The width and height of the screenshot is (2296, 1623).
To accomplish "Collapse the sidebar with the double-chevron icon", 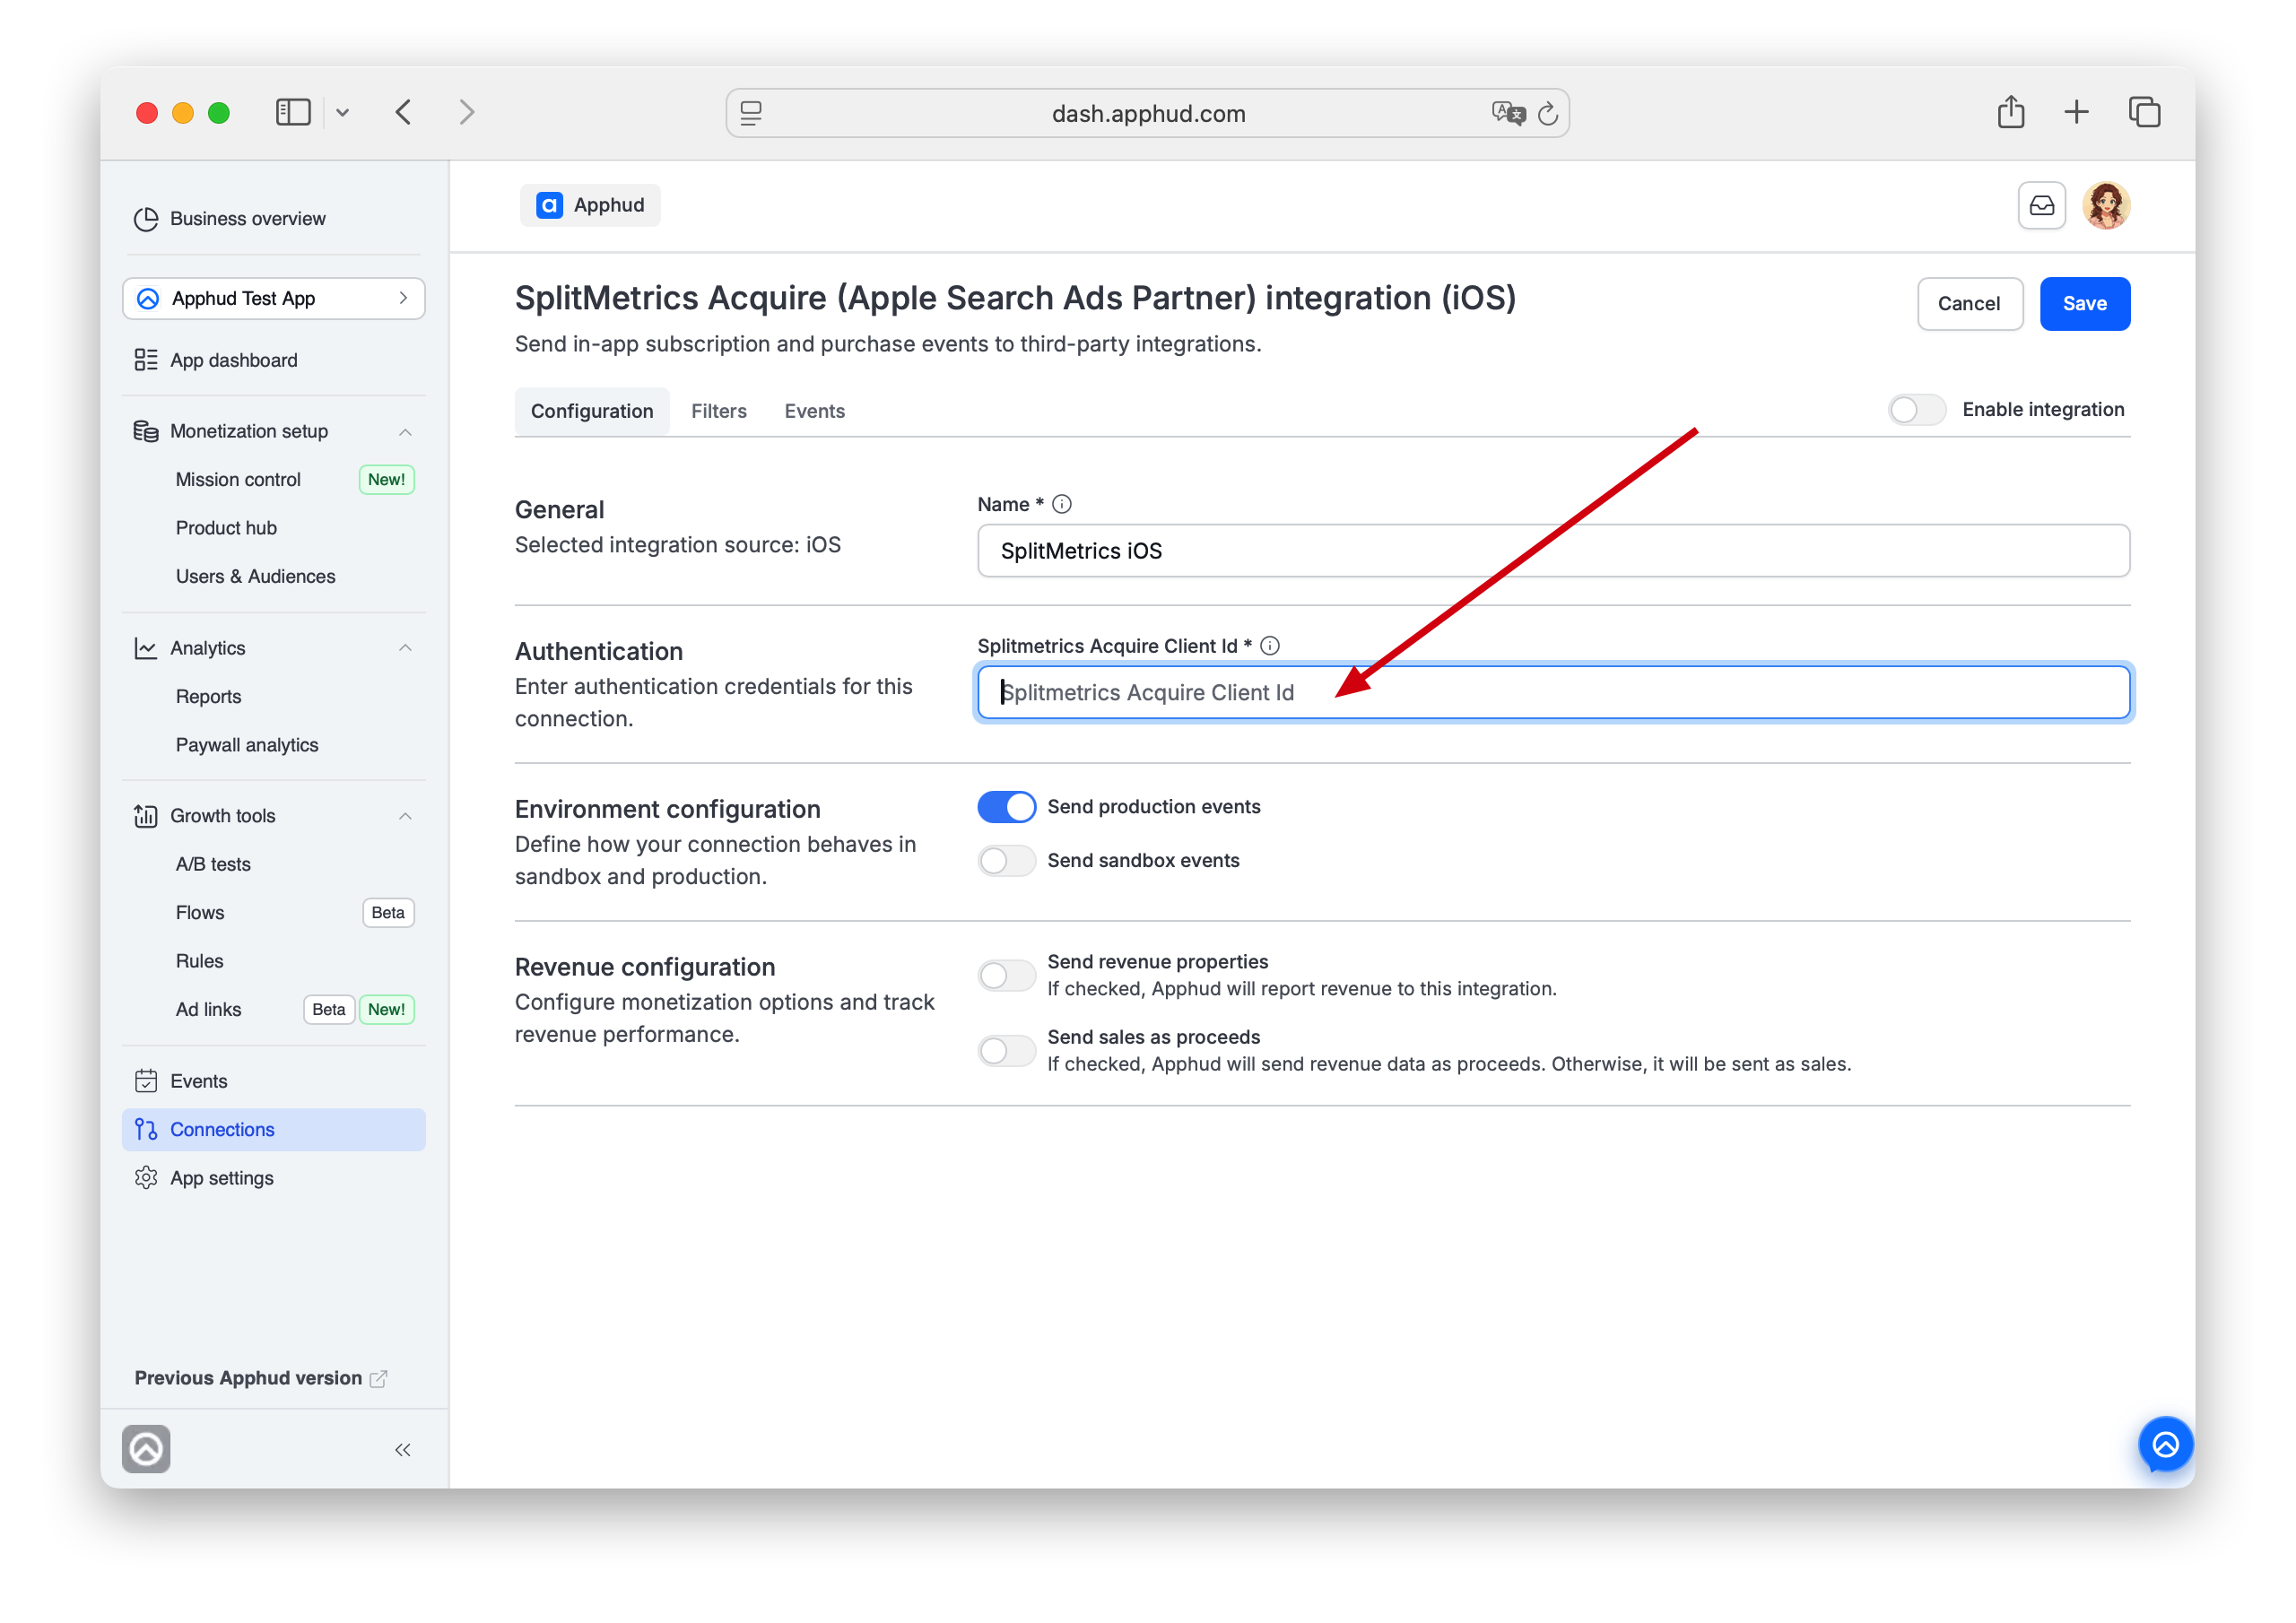I will click(403, 1449).
